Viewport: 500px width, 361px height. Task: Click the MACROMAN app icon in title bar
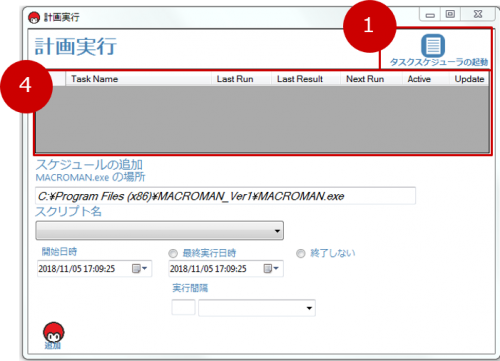click(x=34, y=18)
